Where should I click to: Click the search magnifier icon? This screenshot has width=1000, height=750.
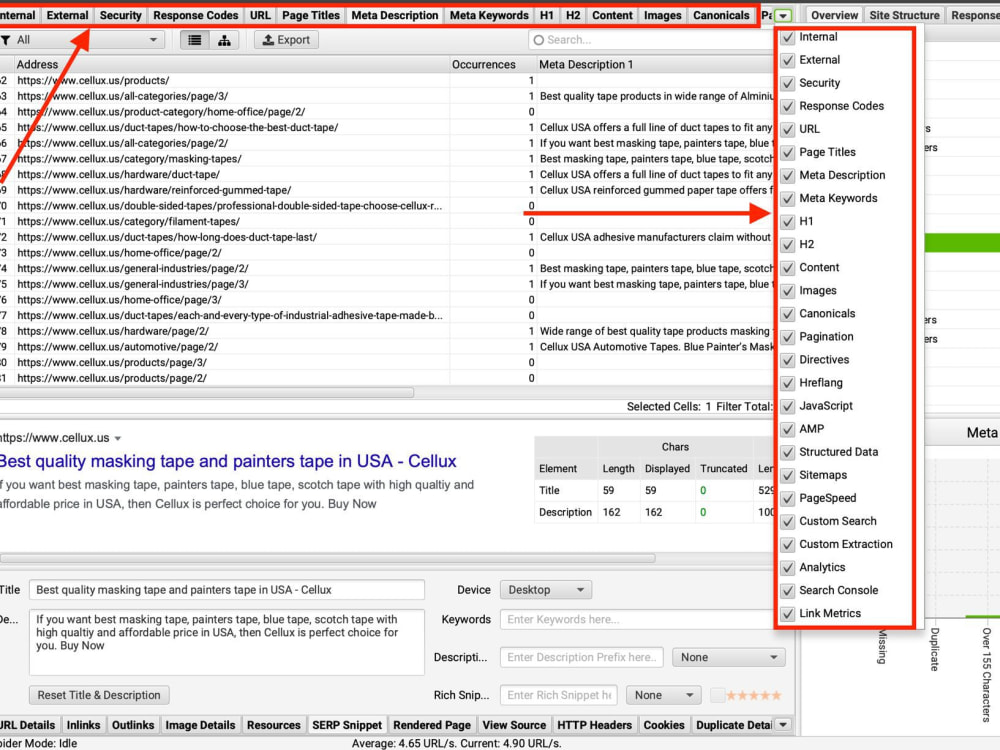[539, 40]
